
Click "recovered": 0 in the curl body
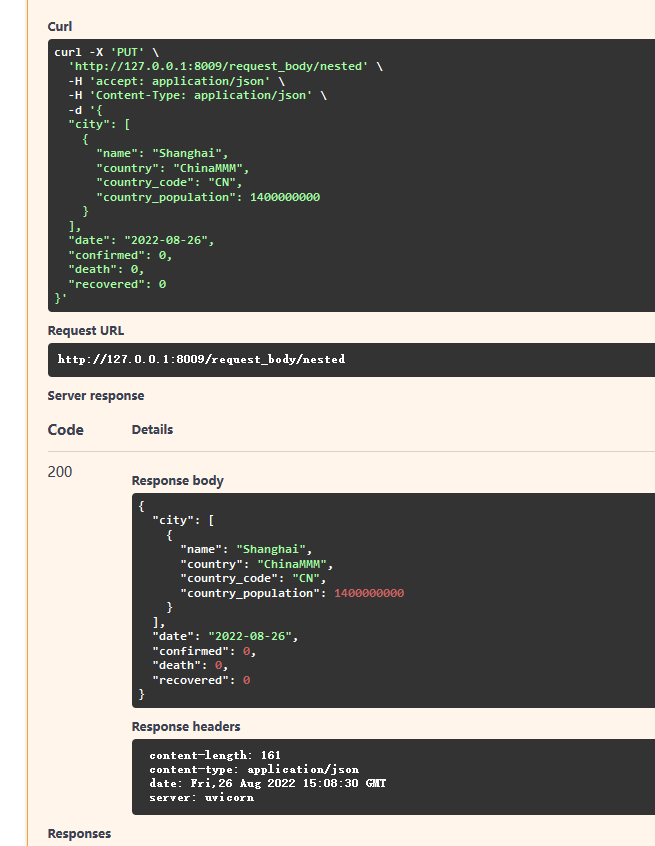[x=117, y=284]
